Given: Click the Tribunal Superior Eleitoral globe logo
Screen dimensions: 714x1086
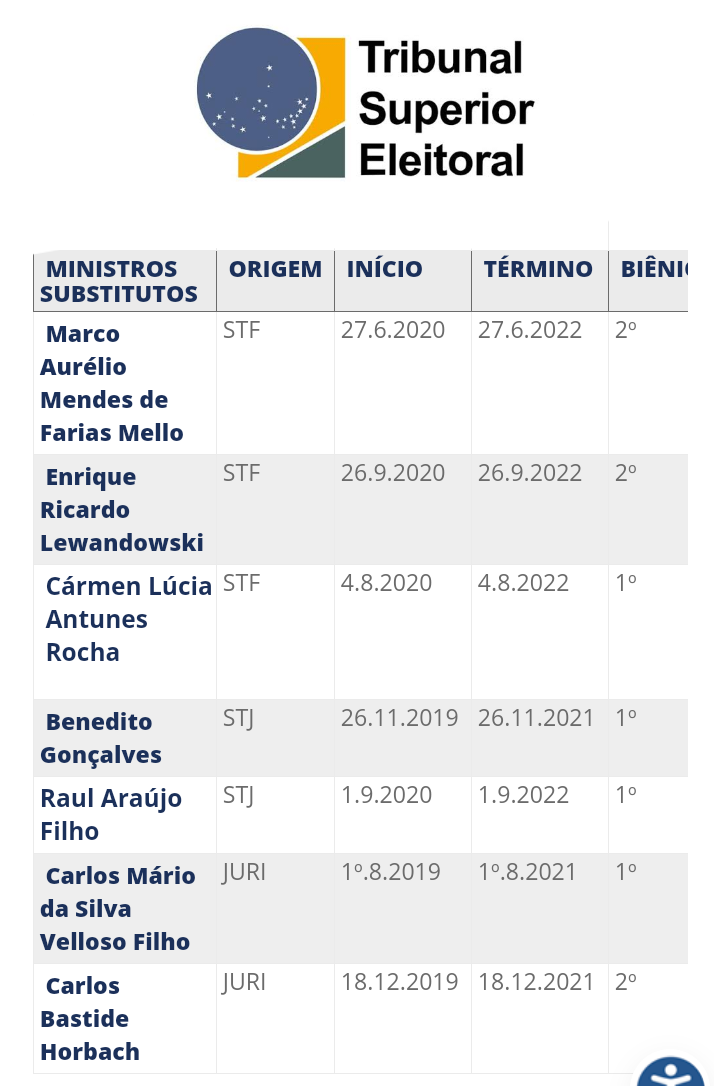Looking at the screenshot, I should [271, 103].
